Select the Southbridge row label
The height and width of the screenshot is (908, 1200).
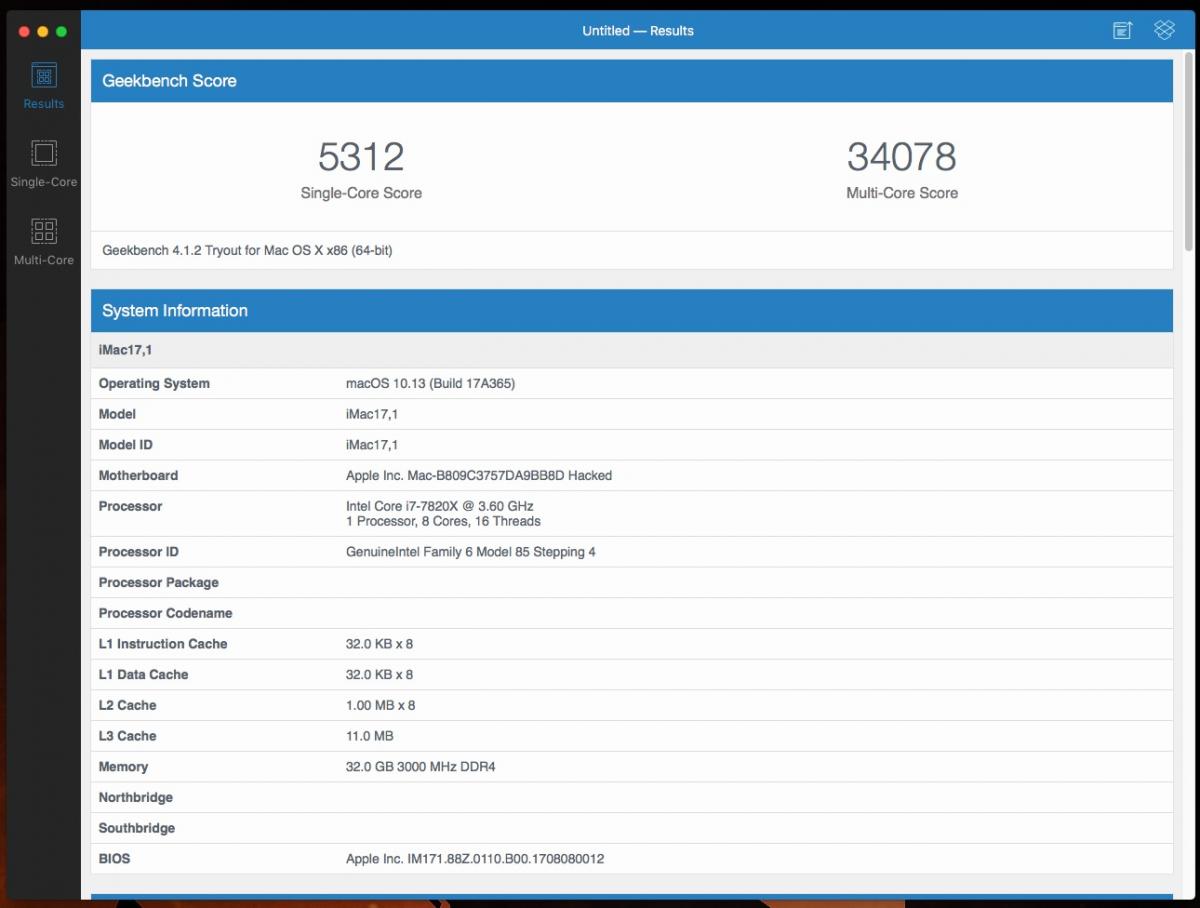click(136, 829)
